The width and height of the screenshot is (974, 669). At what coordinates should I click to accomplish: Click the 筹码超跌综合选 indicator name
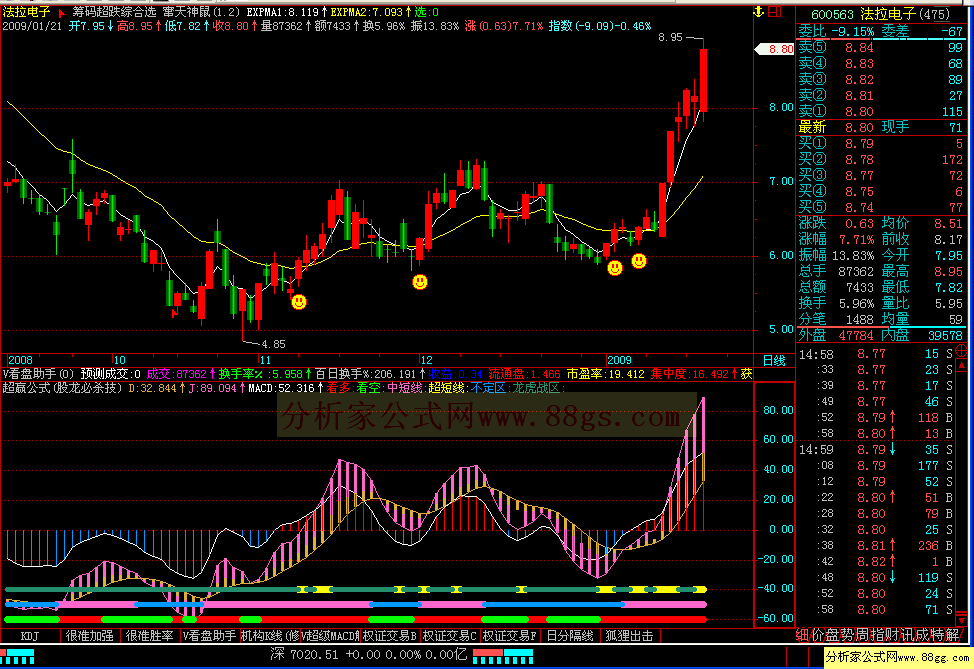pyautogui.click(x=114, y=12)
